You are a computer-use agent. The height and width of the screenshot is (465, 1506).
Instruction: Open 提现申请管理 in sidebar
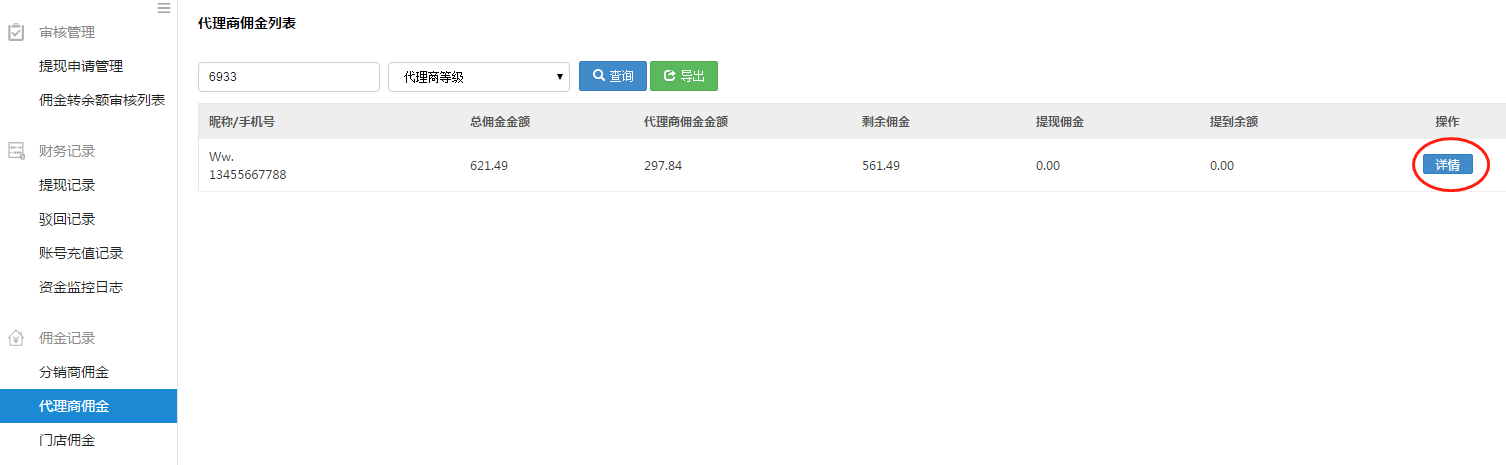point(81,66)
